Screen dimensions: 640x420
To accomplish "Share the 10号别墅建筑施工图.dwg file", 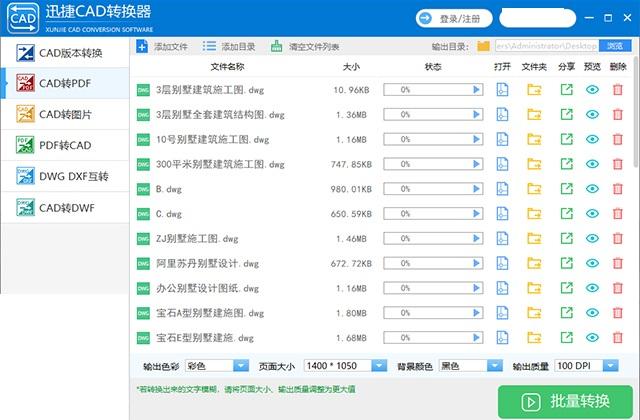I will (567, 139).
